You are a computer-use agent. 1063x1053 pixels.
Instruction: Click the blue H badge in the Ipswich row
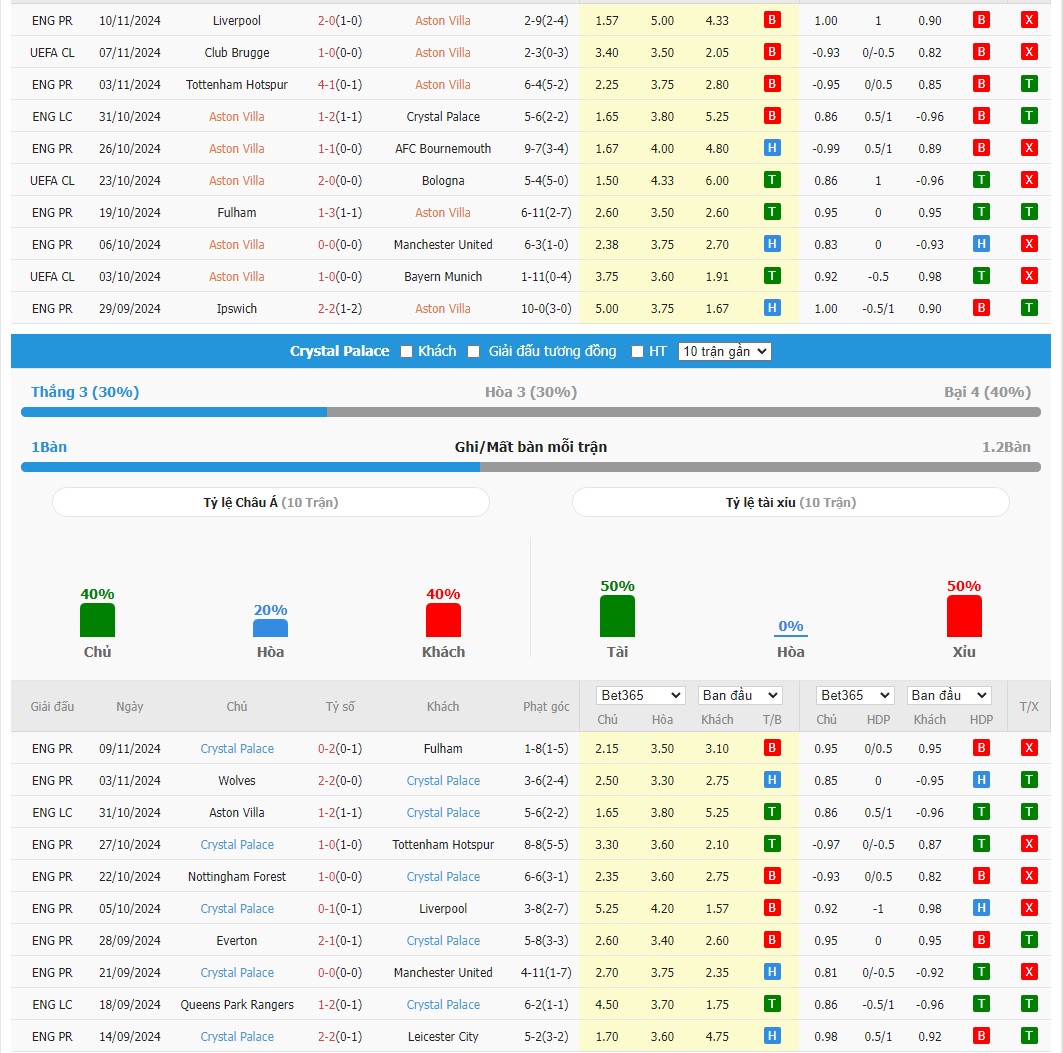coord(771,309)
